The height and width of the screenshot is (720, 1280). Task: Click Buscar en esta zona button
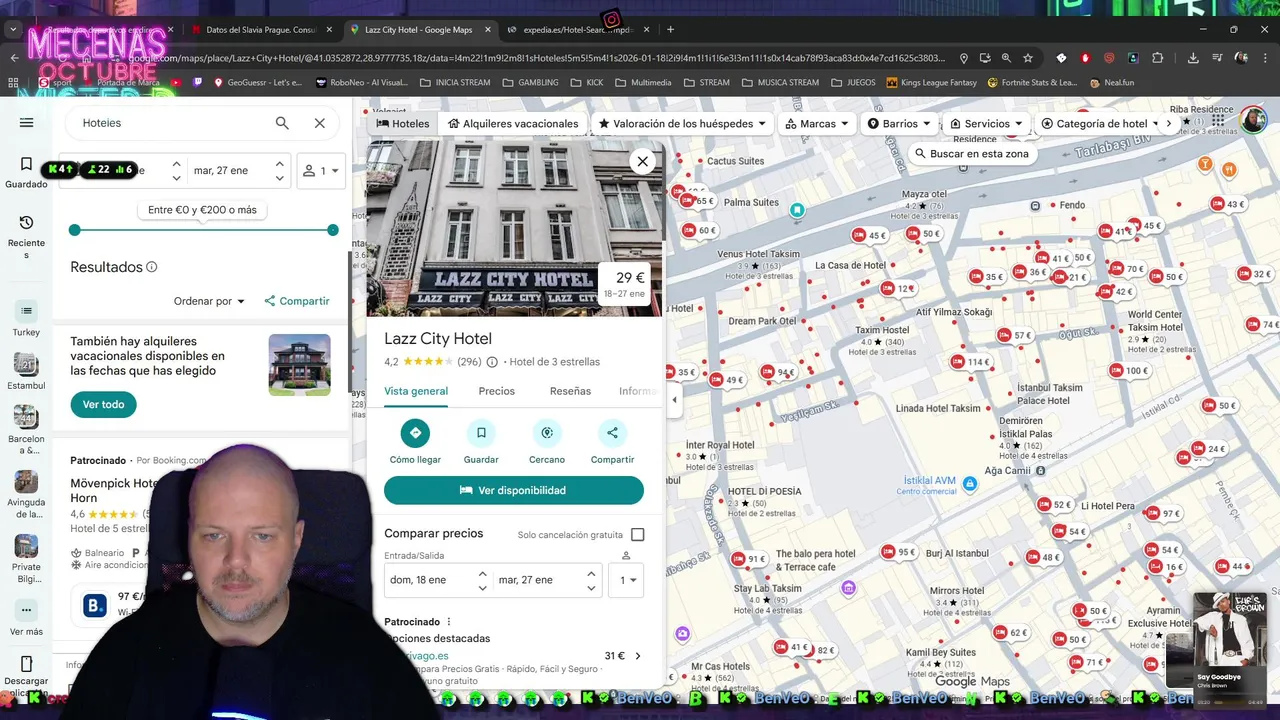(x=971, y=154)
